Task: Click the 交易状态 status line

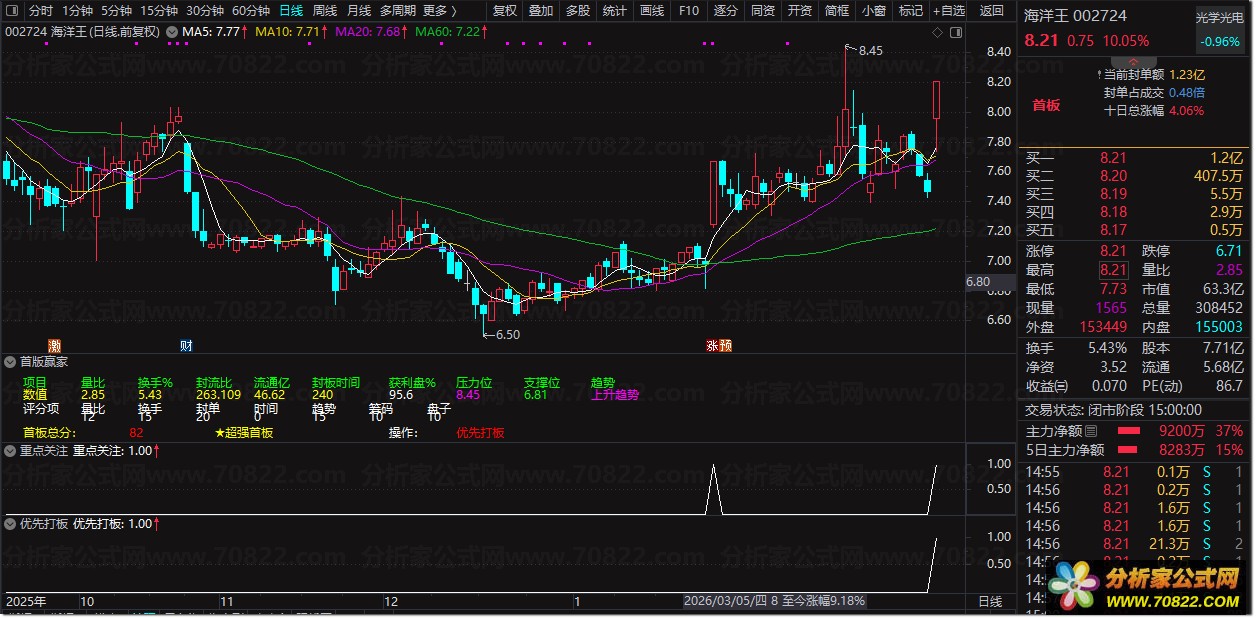Action: (x=1114, y=410)
